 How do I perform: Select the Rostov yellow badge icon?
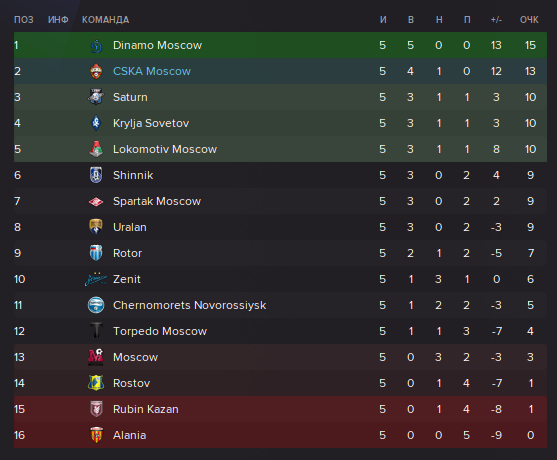pos(96,383)
